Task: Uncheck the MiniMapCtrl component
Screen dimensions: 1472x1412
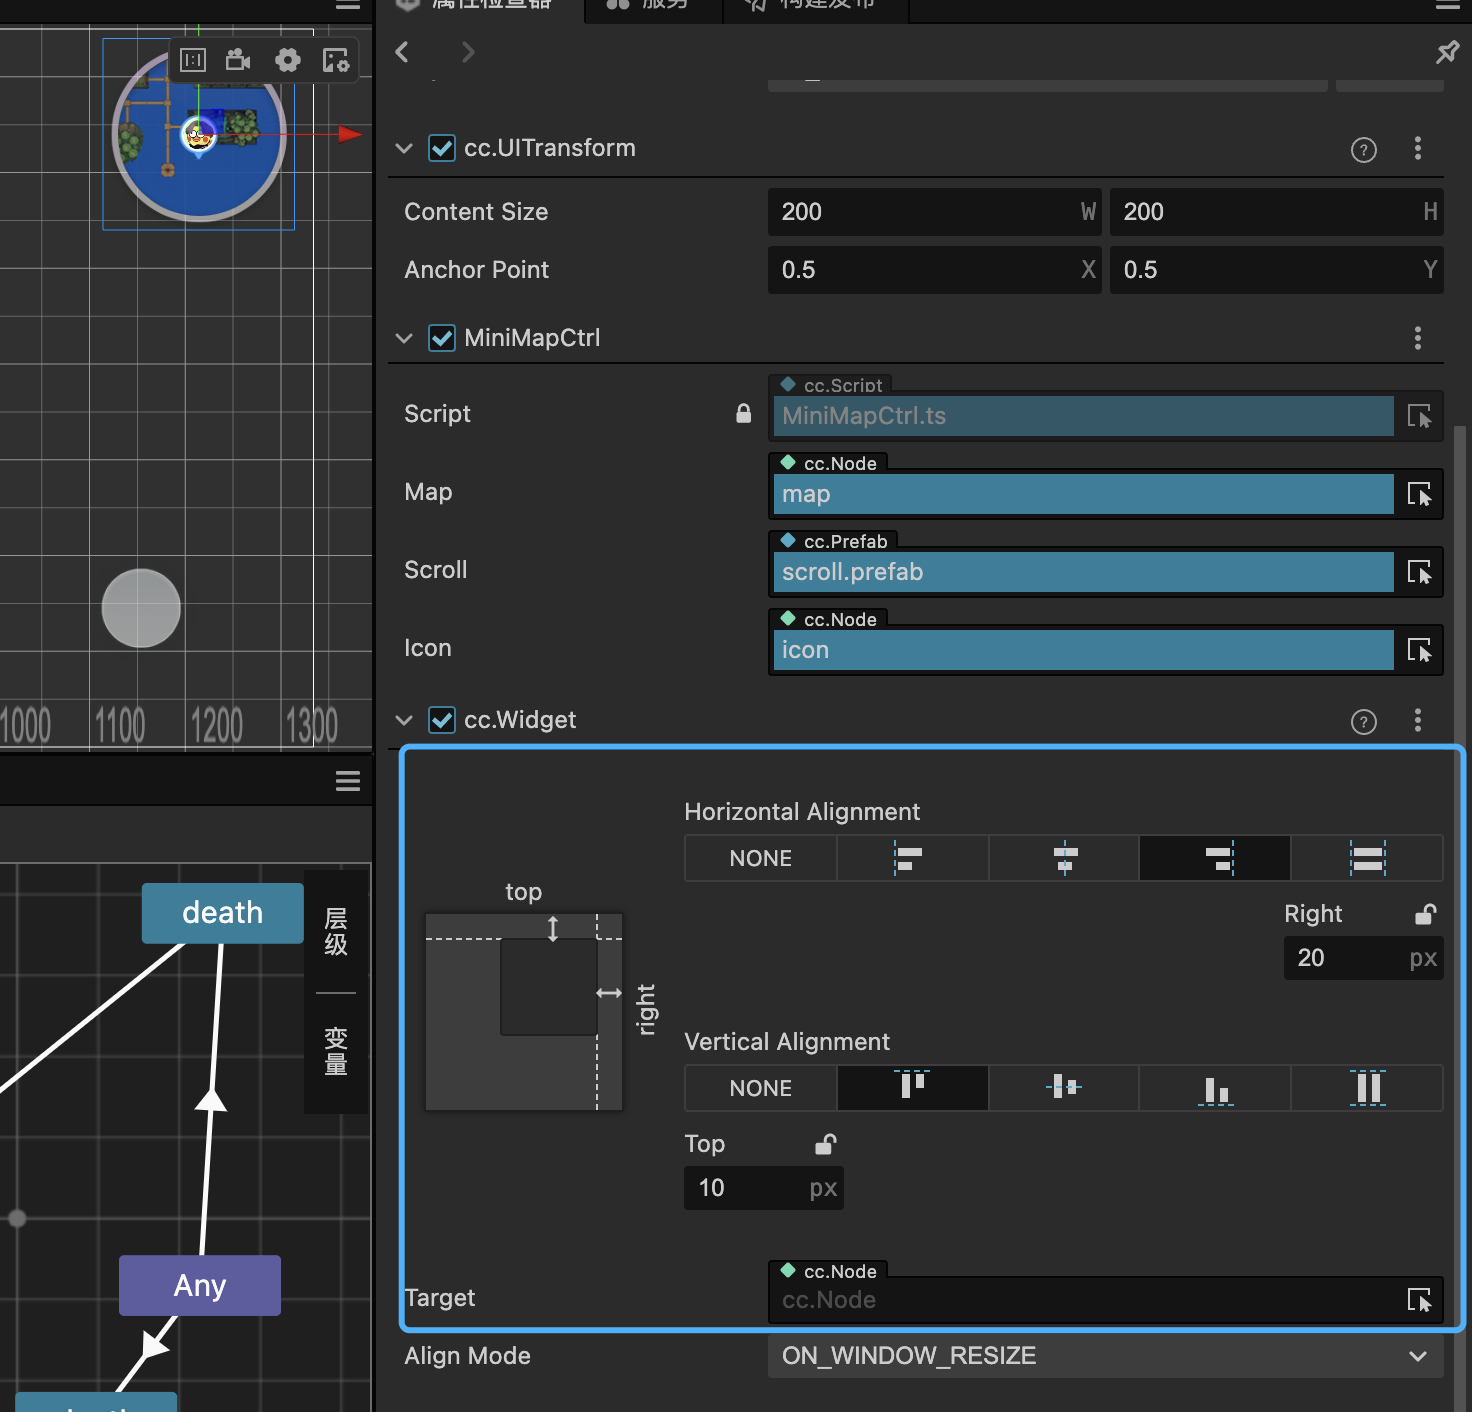Action: tap(442, 338)
